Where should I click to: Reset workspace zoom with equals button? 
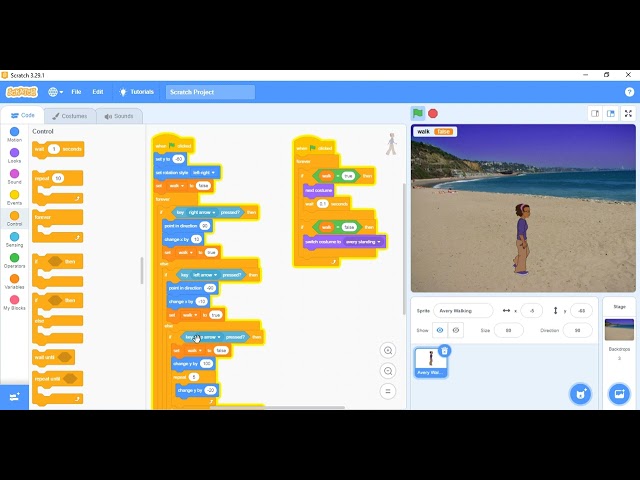[x=388, y=391]
